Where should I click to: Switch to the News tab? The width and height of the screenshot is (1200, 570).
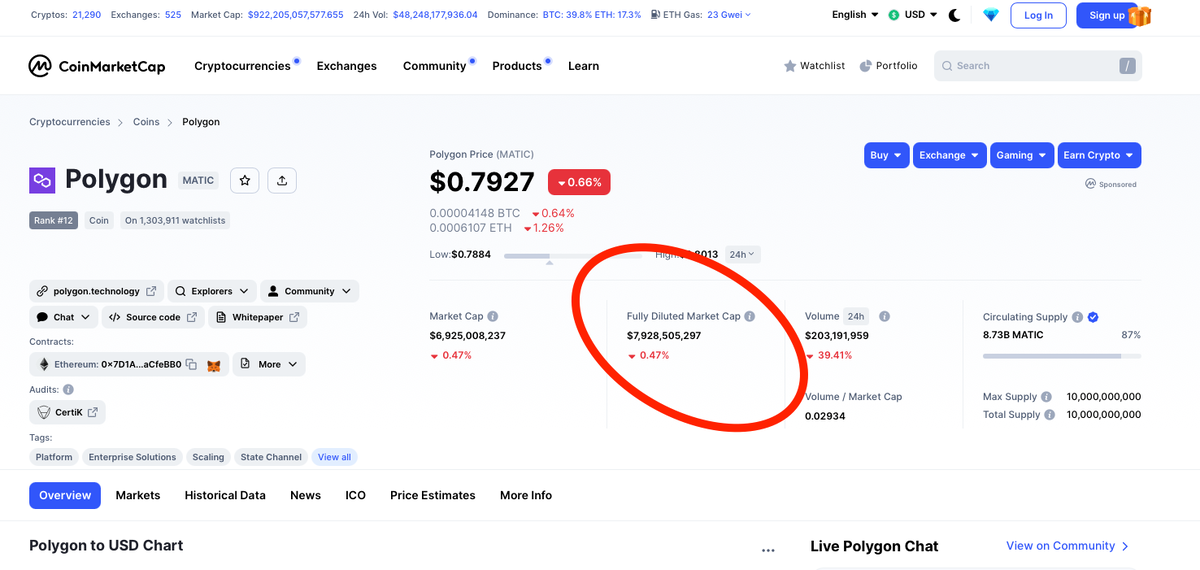306,495
